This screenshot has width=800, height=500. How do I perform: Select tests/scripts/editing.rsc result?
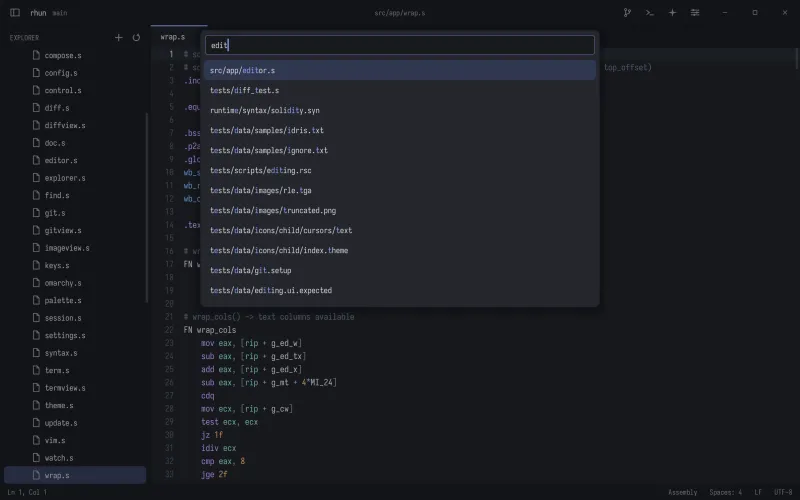coord(399,170)
